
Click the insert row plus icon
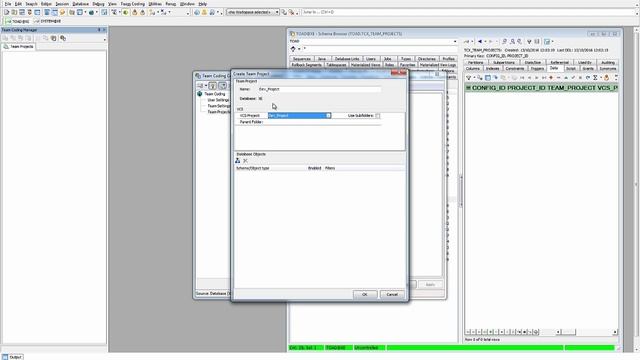coord(551,78)
